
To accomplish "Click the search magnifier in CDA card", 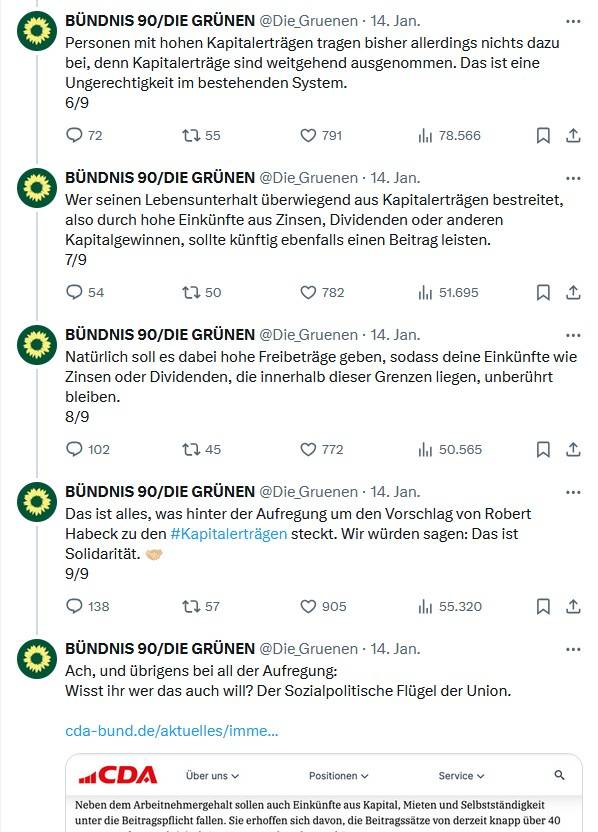I will [559, 775].
